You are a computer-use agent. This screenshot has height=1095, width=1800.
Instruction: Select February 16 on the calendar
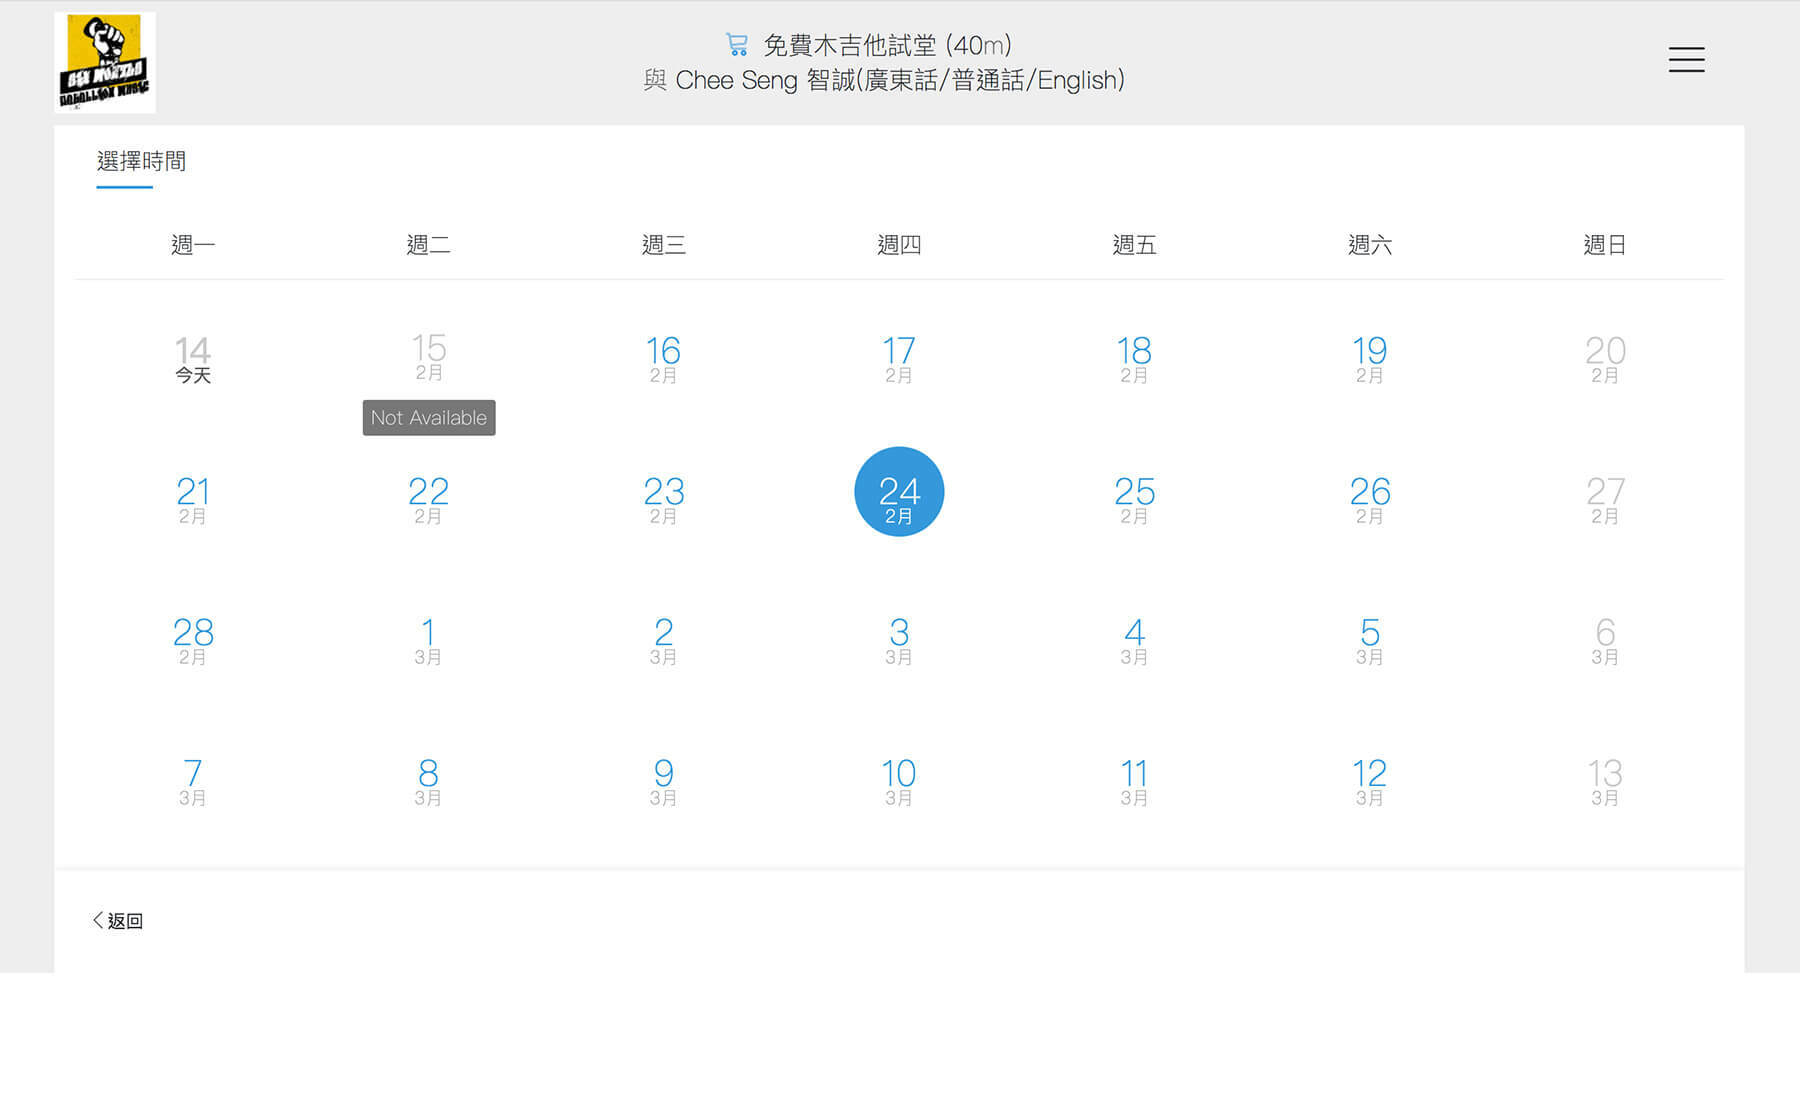tap(663, 359)
